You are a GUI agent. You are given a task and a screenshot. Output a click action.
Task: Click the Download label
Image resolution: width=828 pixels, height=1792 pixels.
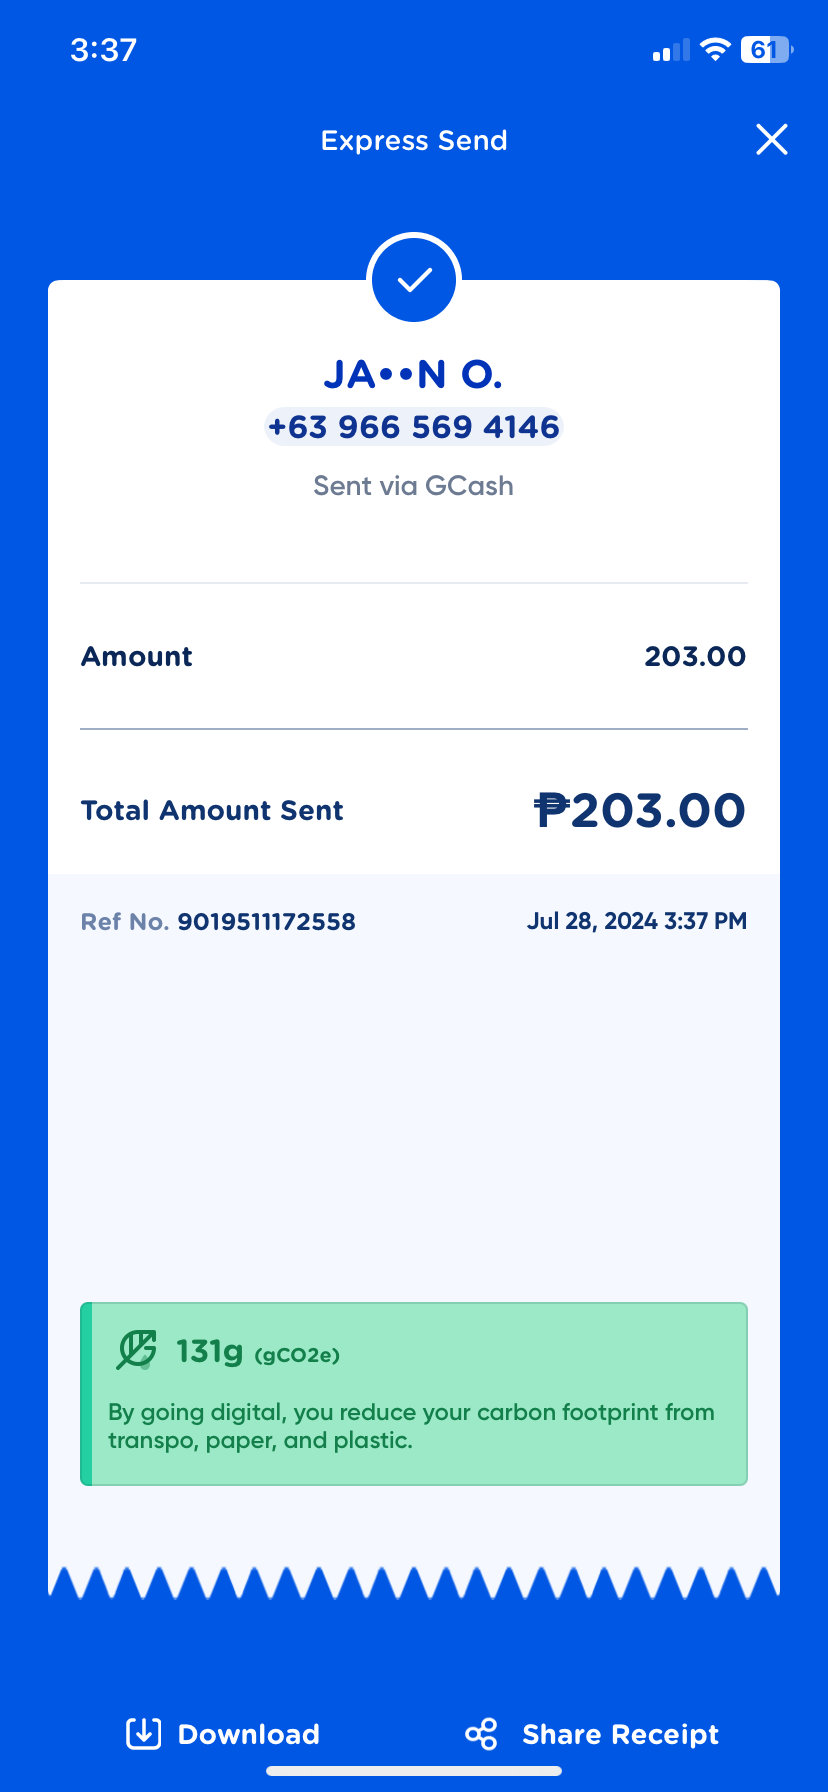249,1734
